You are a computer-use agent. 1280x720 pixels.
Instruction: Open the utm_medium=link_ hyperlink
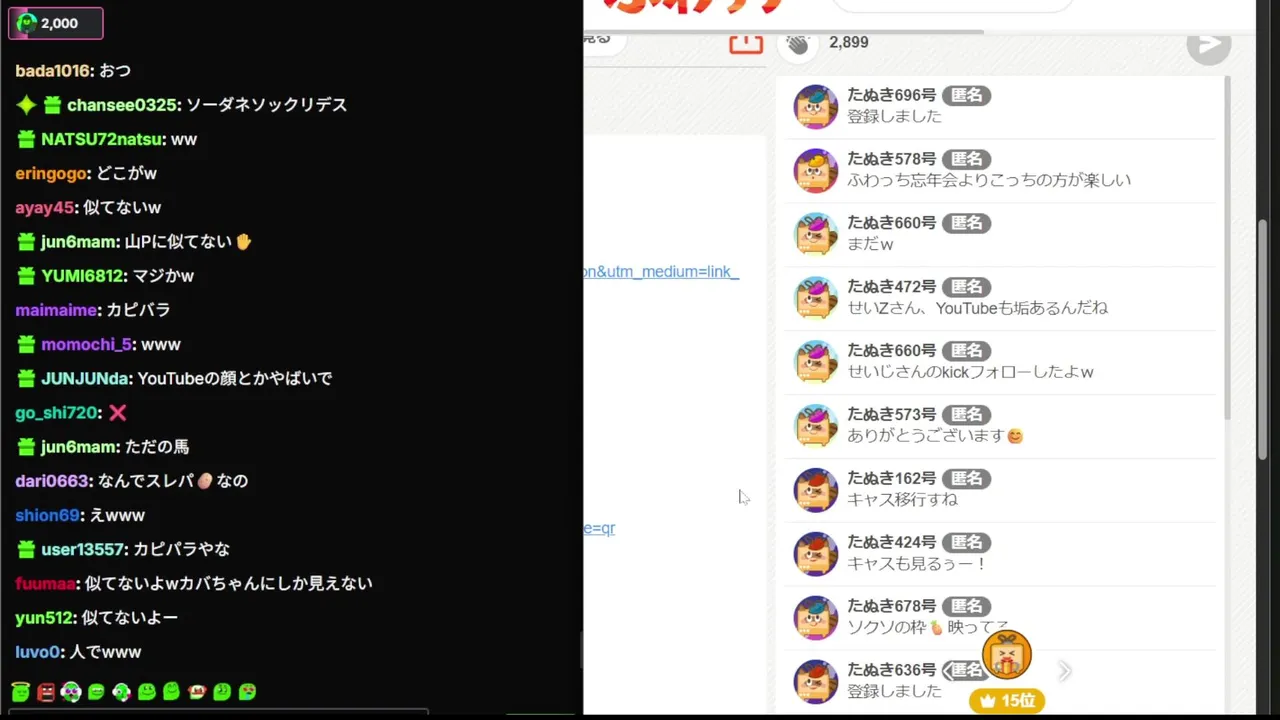(x=662, y=271)
